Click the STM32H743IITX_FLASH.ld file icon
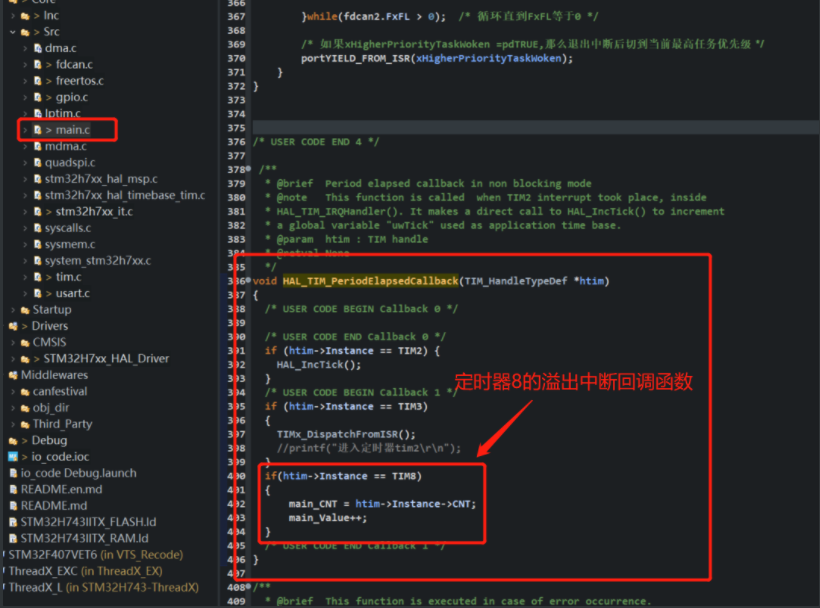820x608 pixels. pos(14,522)
